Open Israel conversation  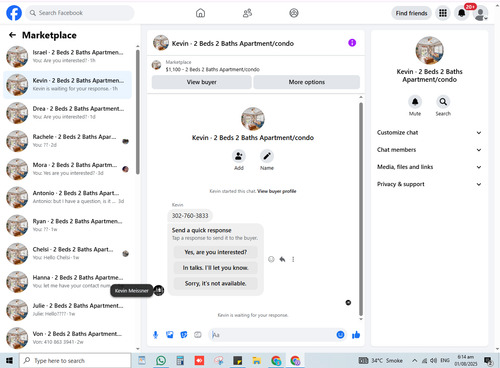point(67,57)
